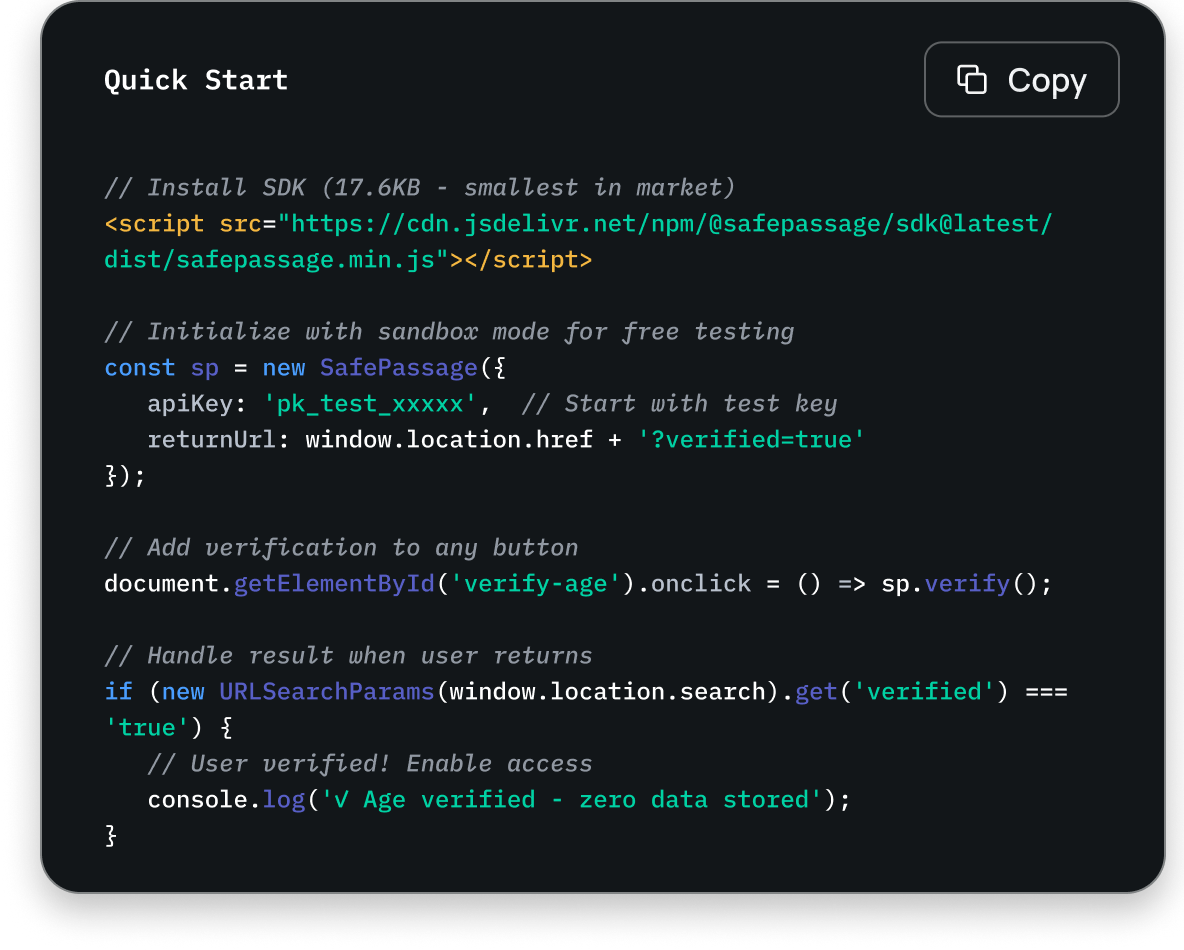The image size is (1184, 950).
Task: Click the 'sp.verify();' call
Action: pyautogui.click(x=967, y=584)
